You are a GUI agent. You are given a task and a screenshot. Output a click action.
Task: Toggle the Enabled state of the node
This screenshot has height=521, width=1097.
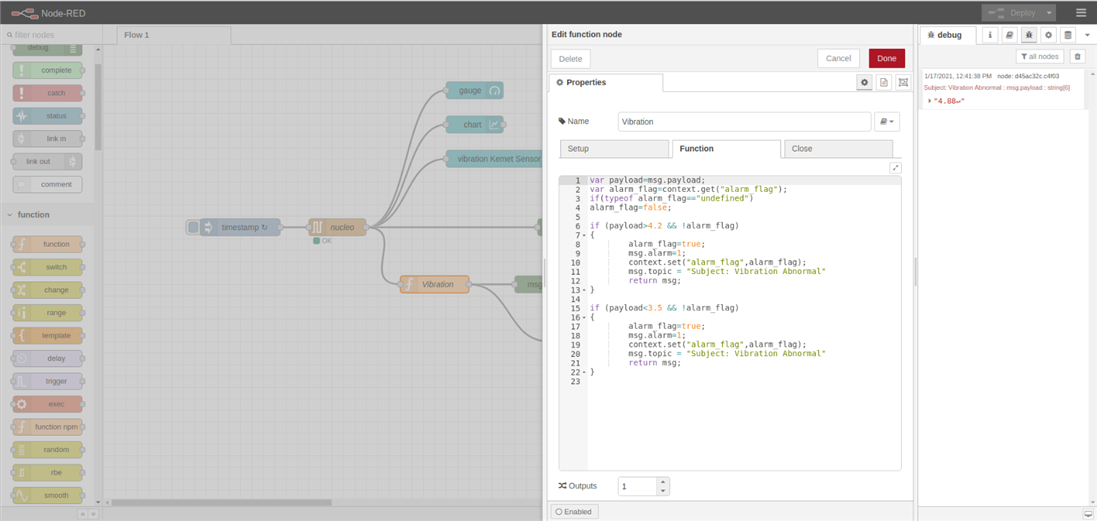click(x=573, y=511)
